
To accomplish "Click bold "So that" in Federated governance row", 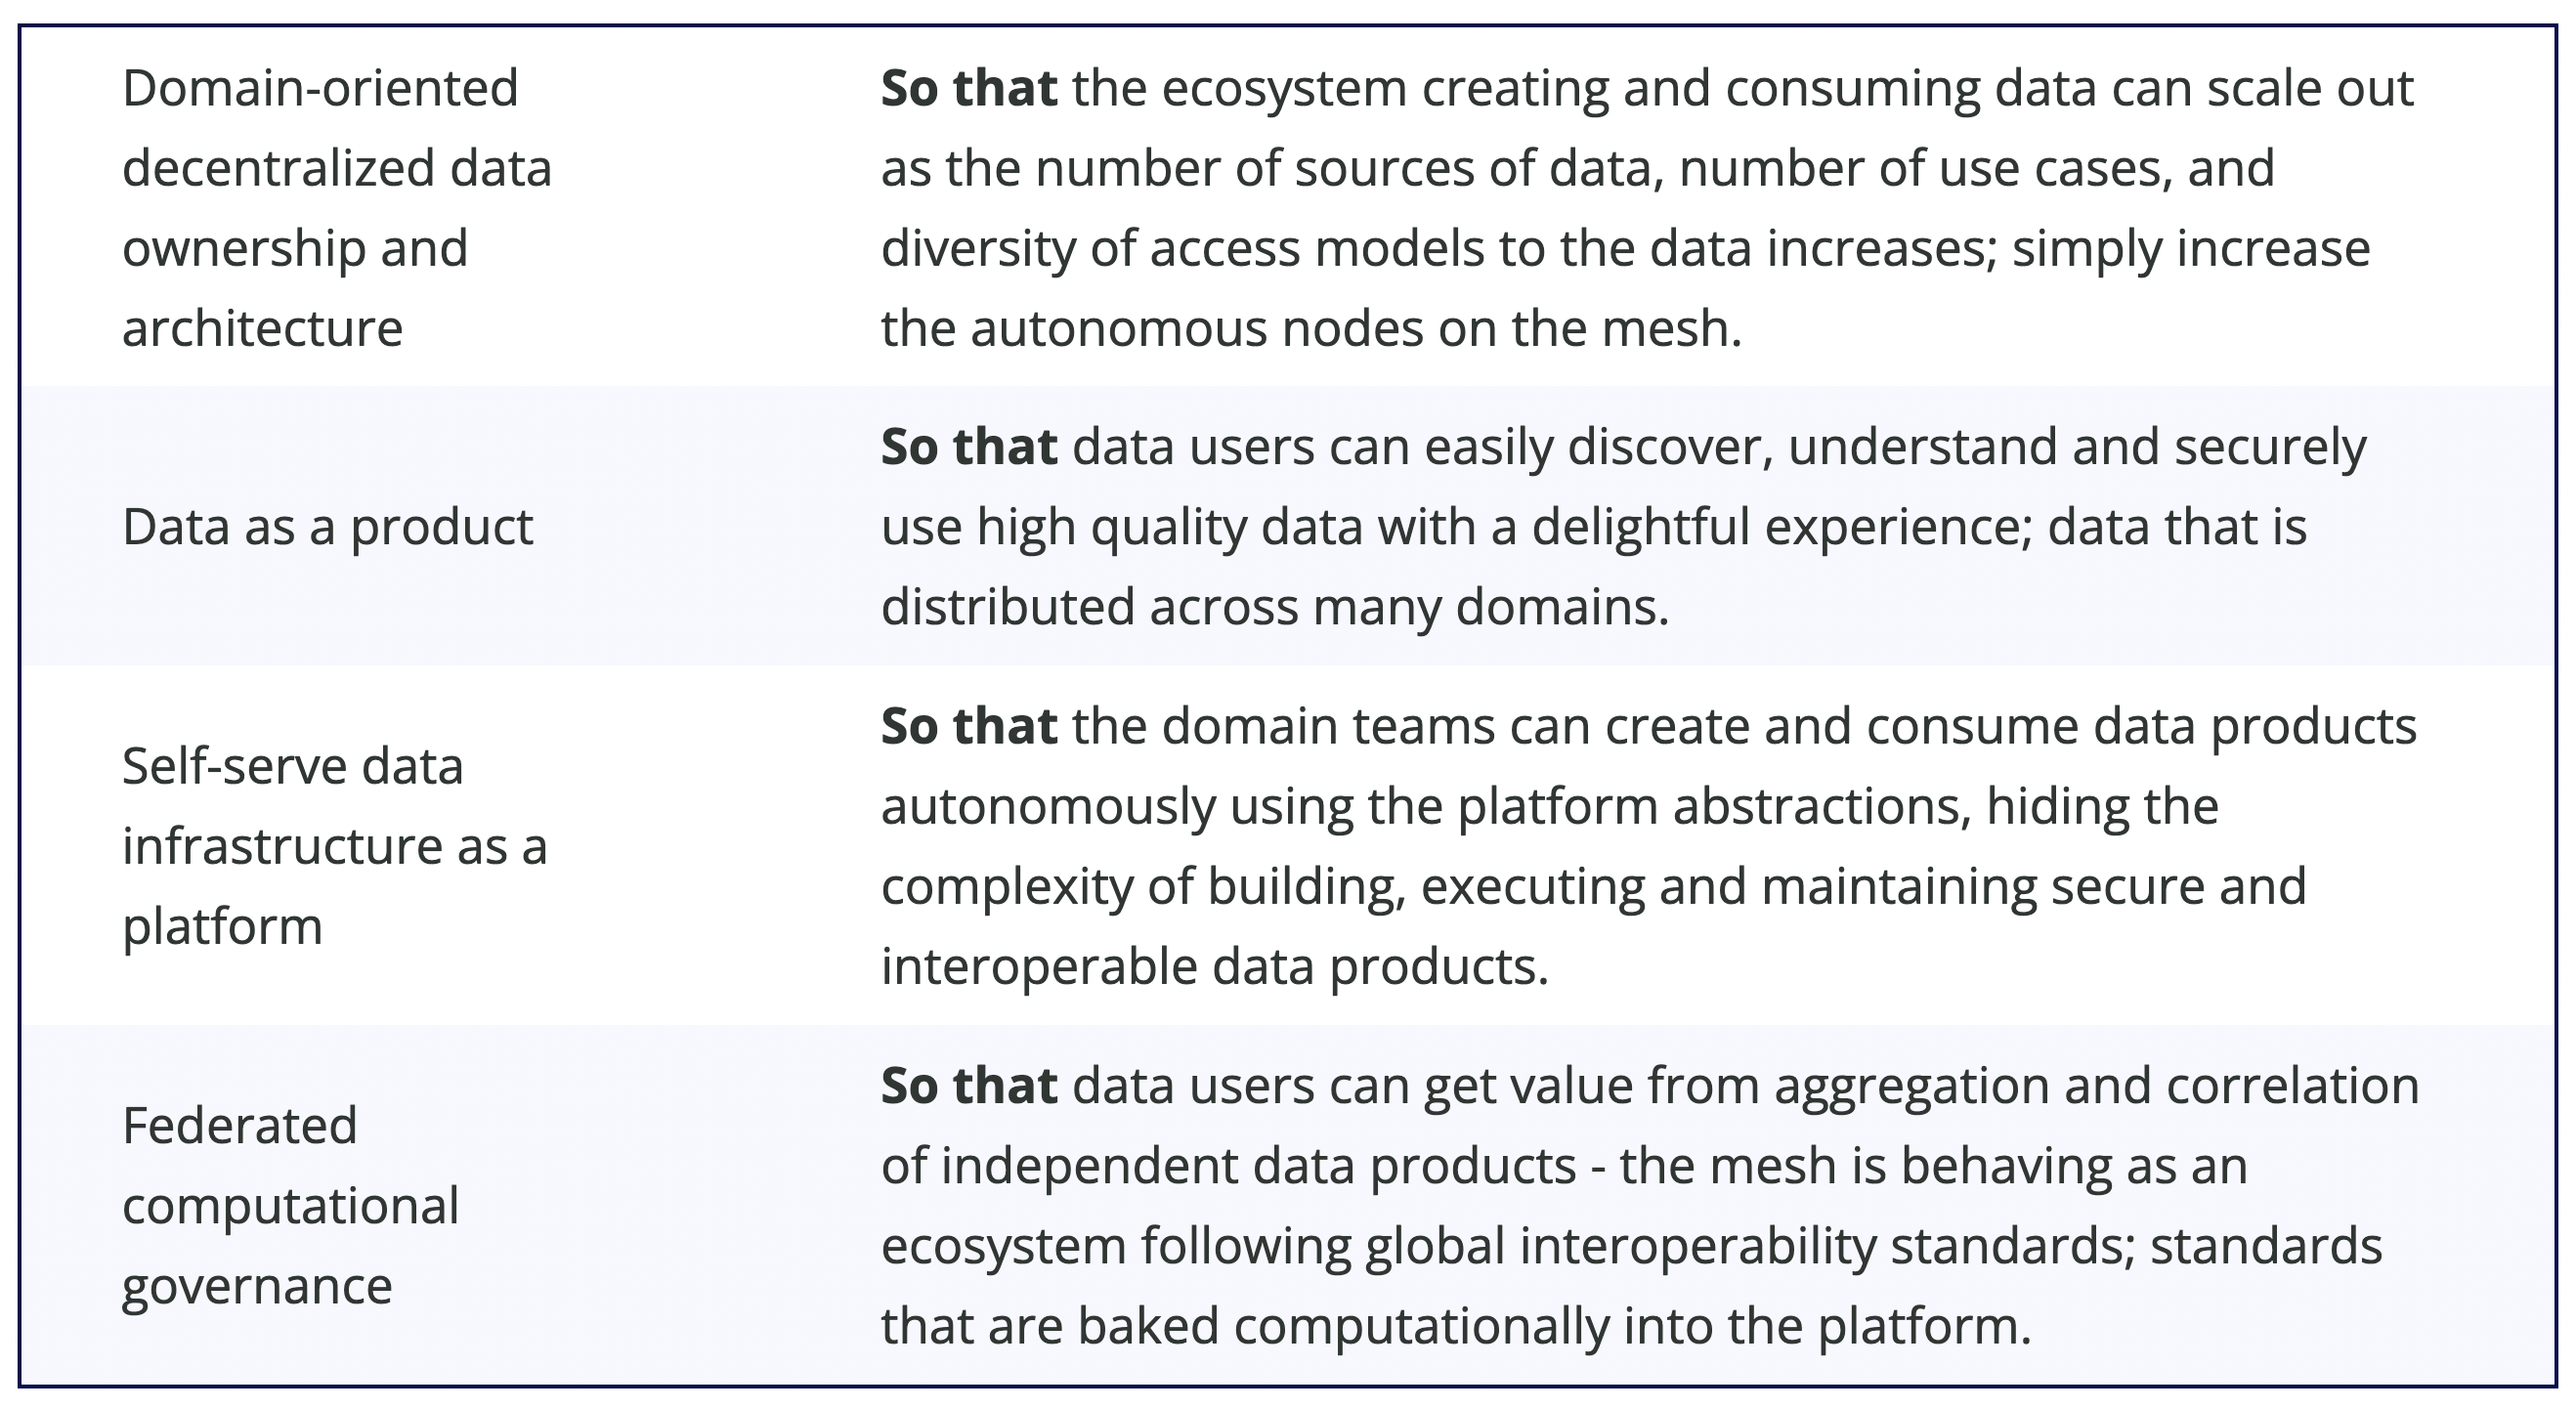I will coord(968,1086).
